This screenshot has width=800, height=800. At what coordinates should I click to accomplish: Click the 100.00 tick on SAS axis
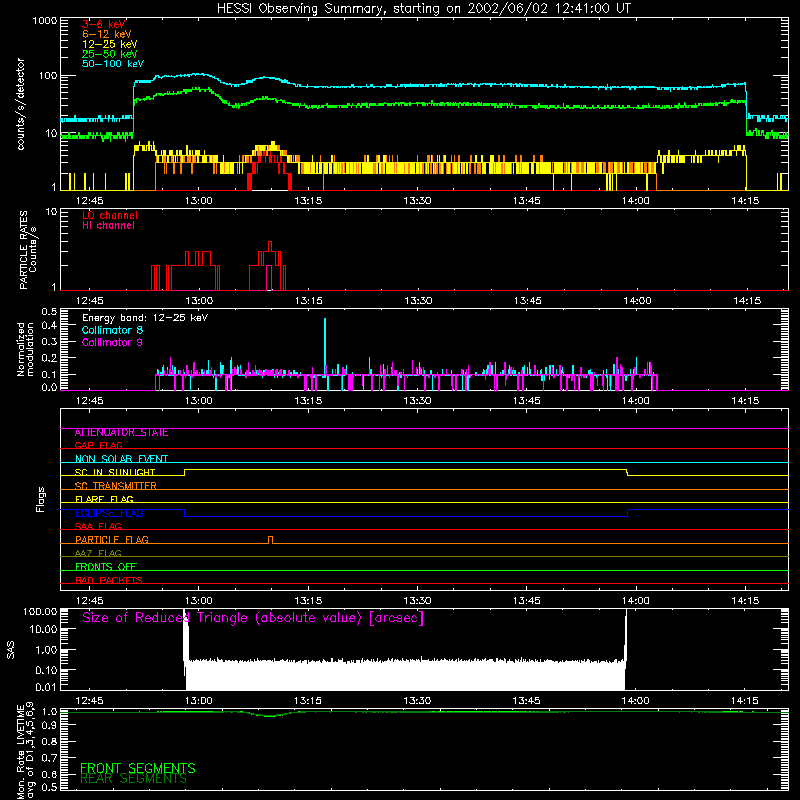click(40, 612)
